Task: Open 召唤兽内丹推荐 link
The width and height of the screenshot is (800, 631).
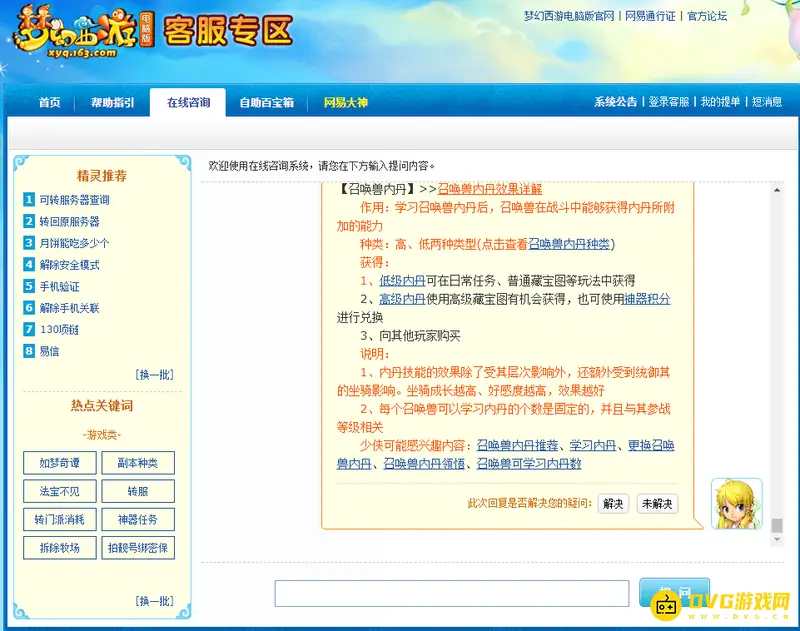Action: 517,445
